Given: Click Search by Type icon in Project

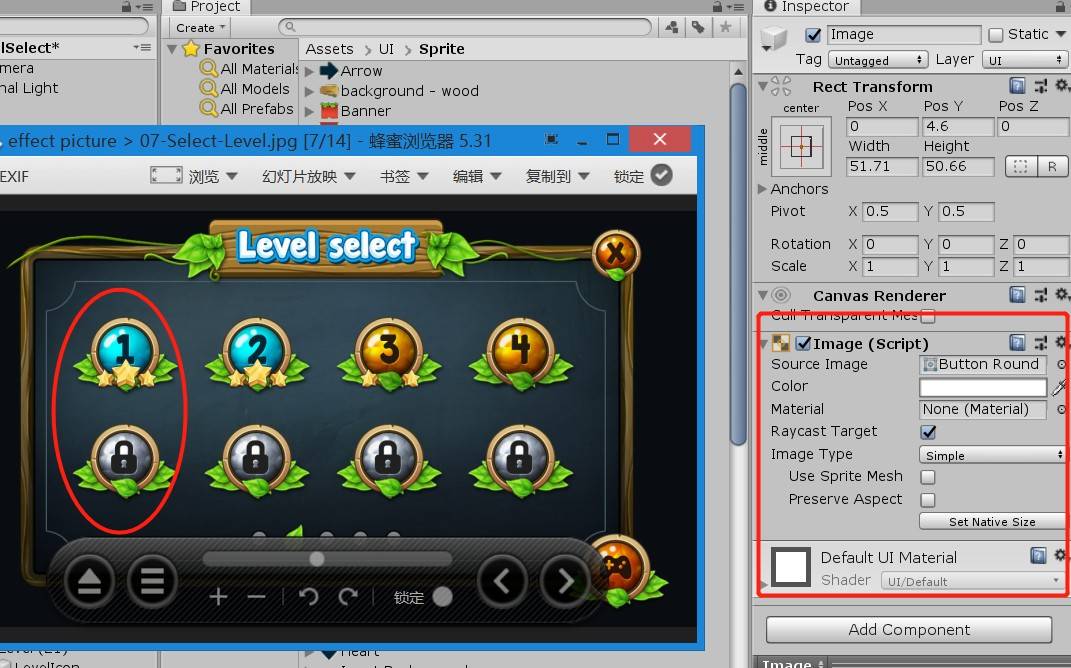Looking at the screenshot, I should [673, 27].
